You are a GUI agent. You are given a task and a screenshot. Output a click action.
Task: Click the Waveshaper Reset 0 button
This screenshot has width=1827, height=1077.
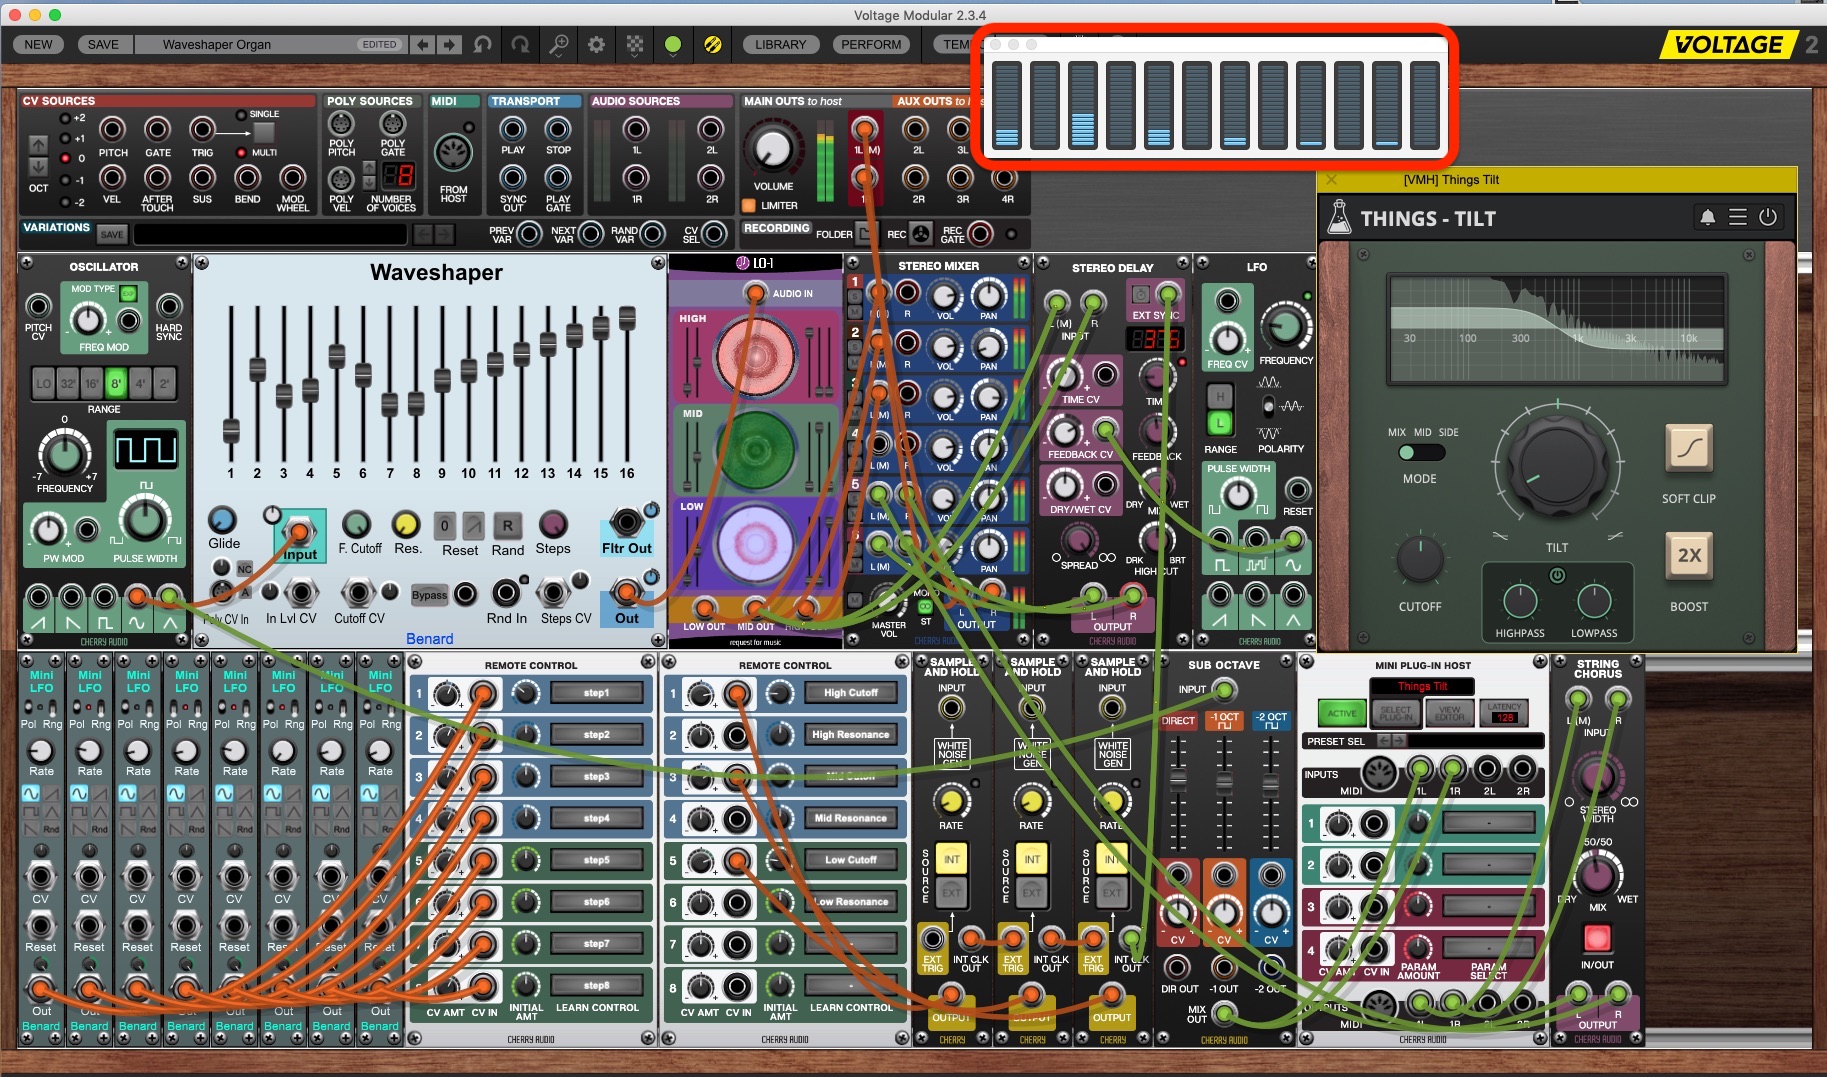pos(445,525)
